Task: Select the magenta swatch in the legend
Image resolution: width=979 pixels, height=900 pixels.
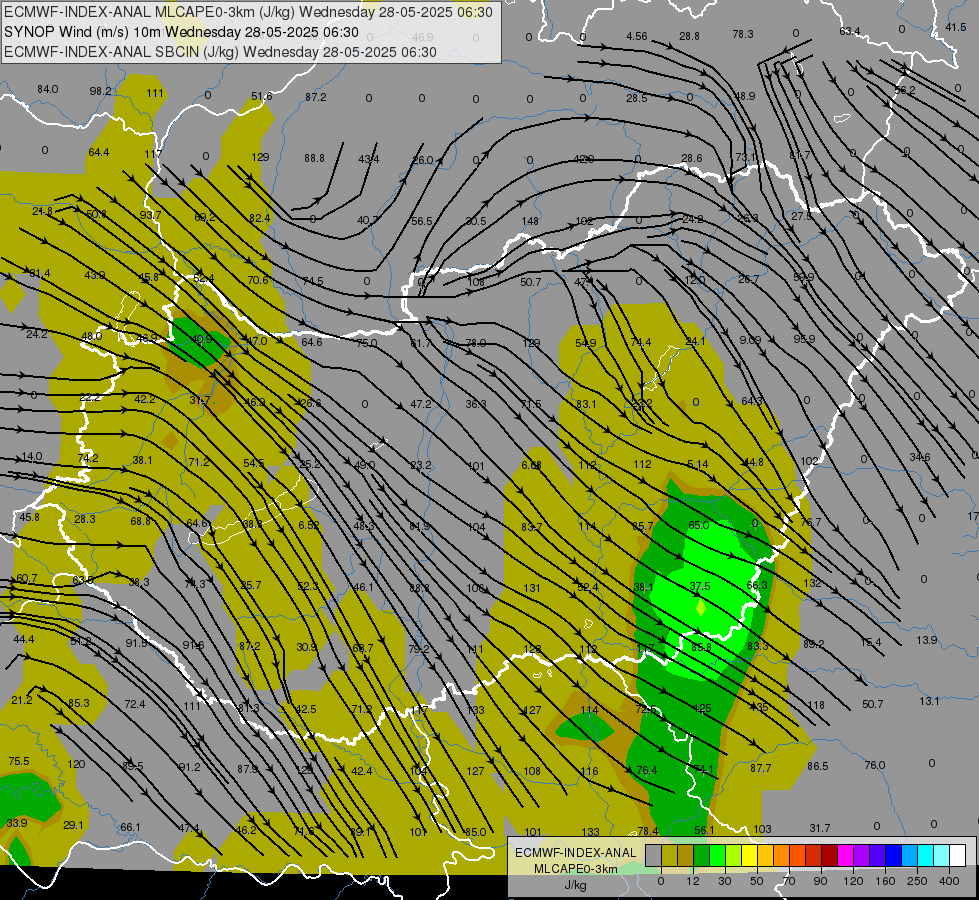Action: tap(845, 855)
